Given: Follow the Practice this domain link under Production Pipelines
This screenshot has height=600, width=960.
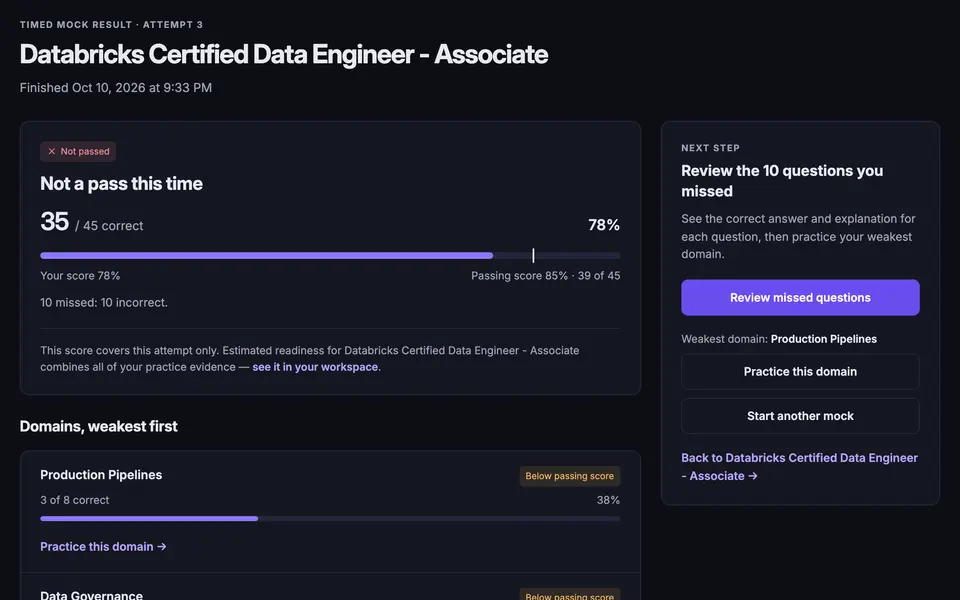Looking at the screenshot, I should (103, 547).
